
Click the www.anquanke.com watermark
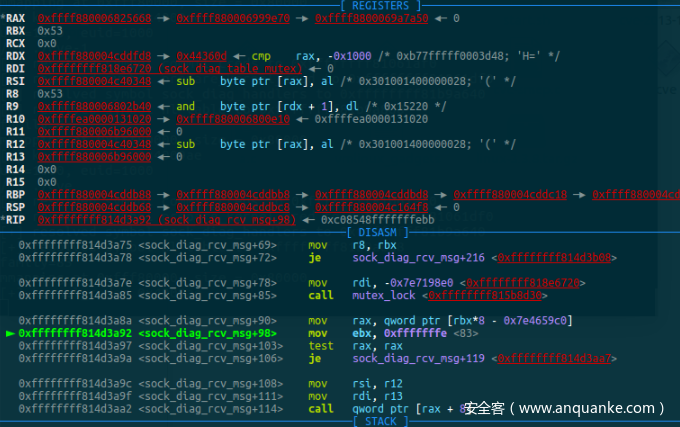tap(564, 408)
